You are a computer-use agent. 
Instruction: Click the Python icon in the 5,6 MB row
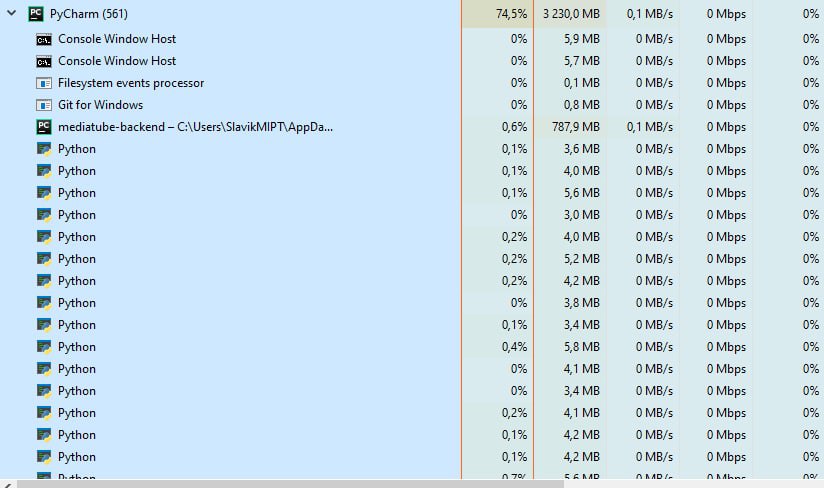tap(44, 193)
